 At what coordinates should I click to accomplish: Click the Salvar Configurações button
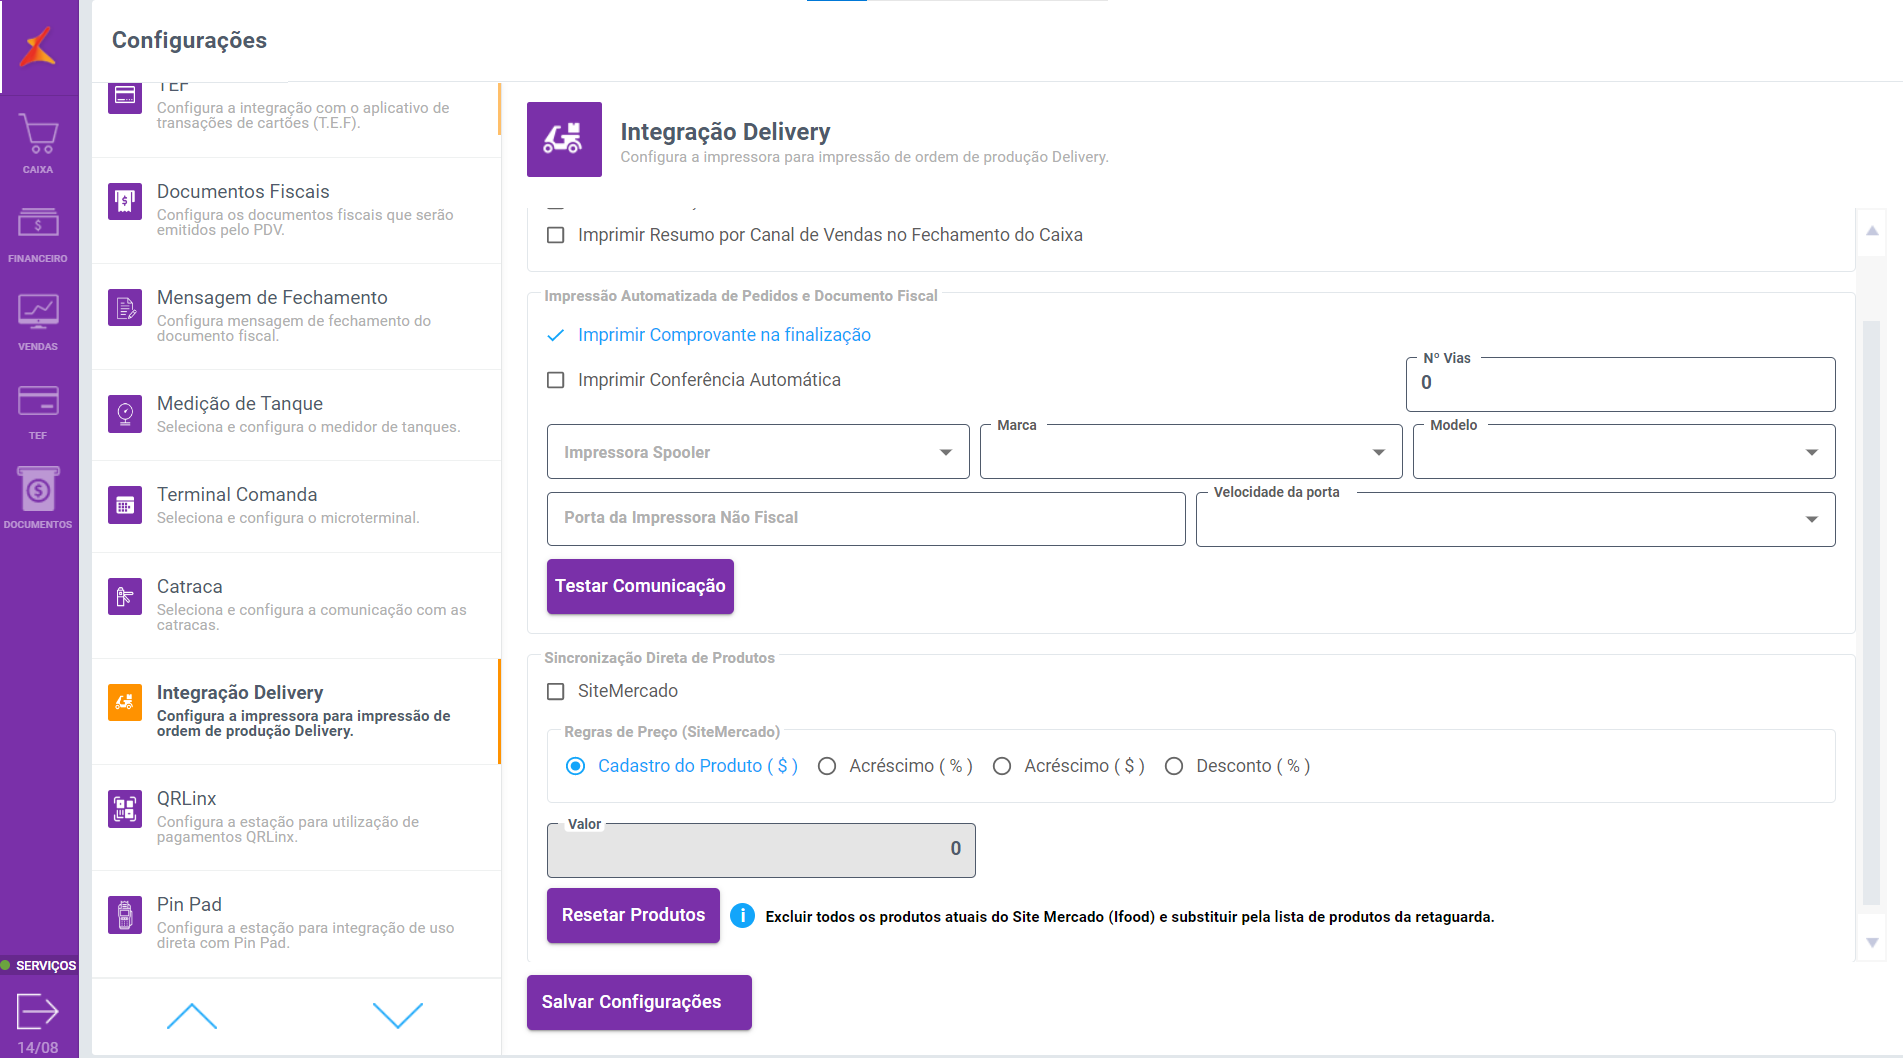pyautogui.click(x=639, y=1002)
